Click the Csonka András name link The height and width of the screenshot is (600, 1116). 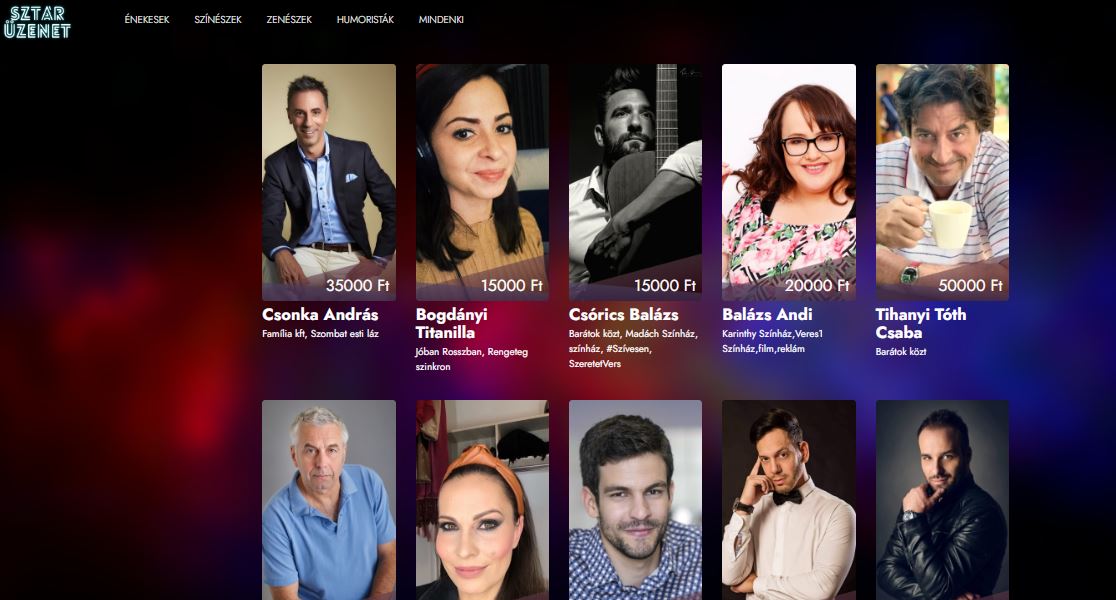(320, 315)
